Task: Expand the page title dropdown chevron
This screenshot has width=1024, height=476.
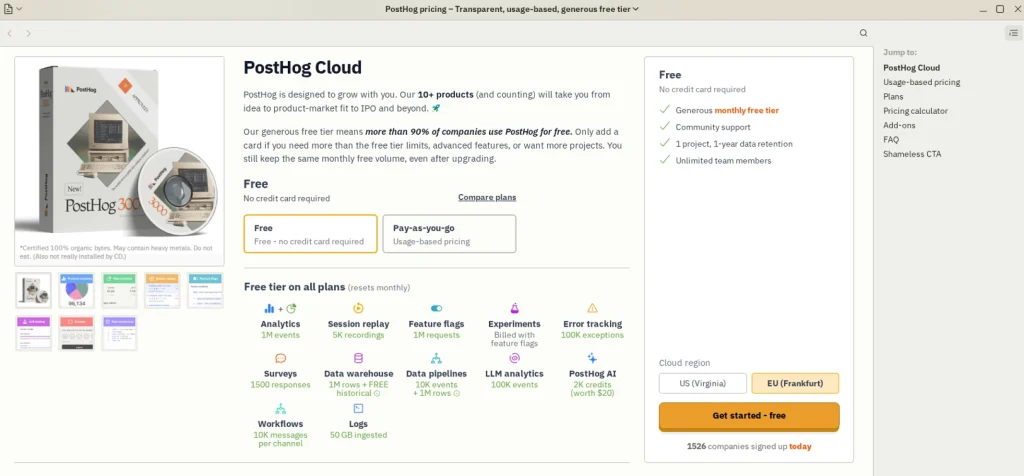Action: 635,9
